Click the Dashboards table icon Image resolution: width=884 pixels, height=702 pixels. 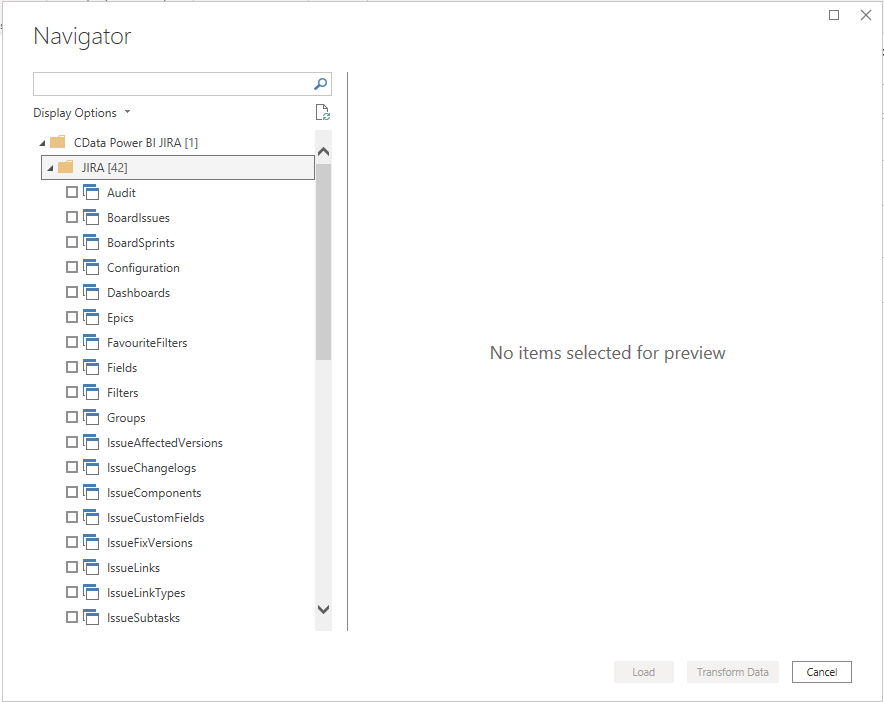91,292
